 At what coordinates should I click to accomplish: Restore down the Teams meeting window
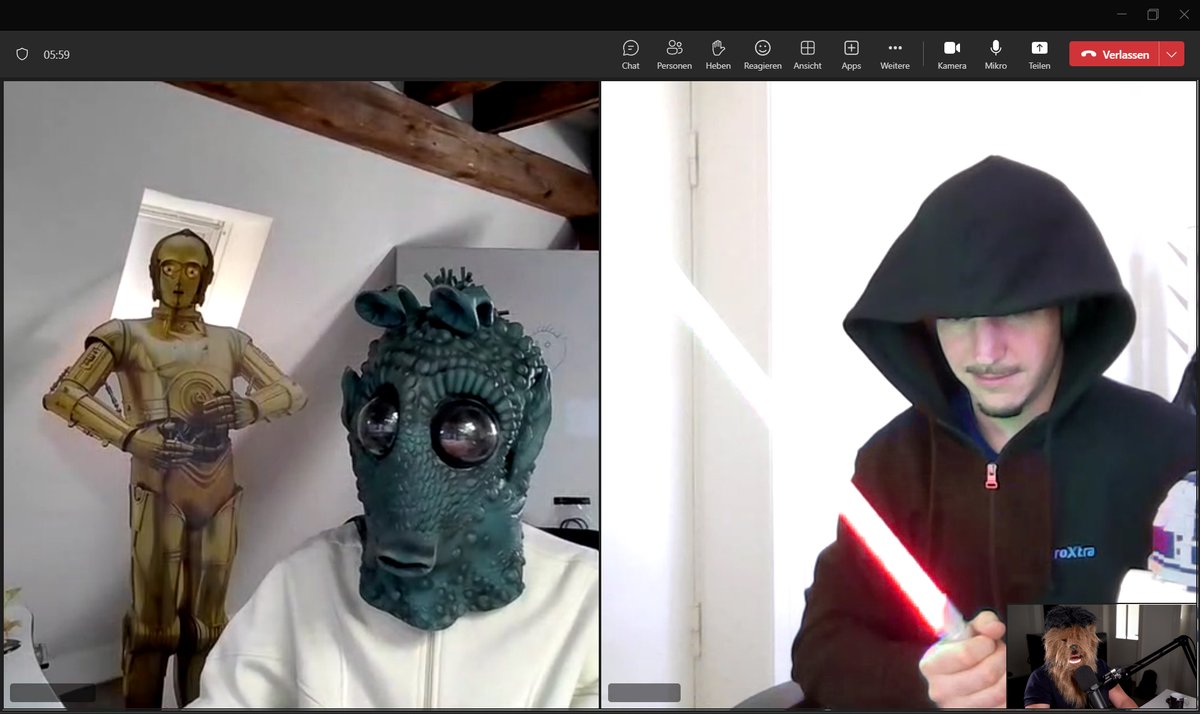click(x=1153, y=14)
